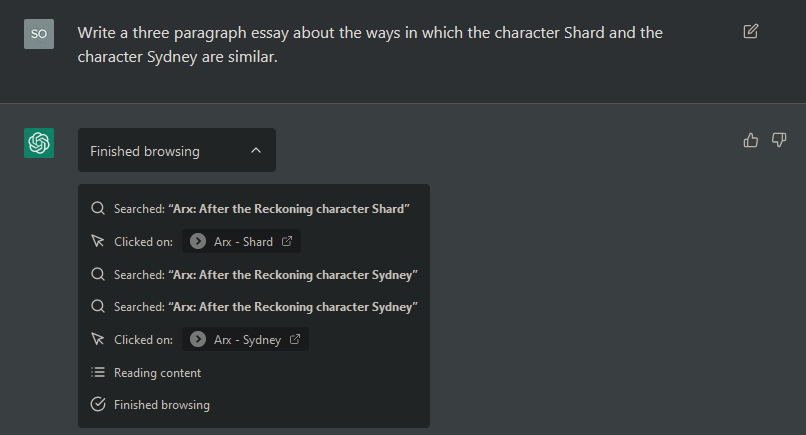The height and width of the screenshot is (435, 806).
Task: Click the cursor icon beside first Clicked on
Action: tap(98, 241)
